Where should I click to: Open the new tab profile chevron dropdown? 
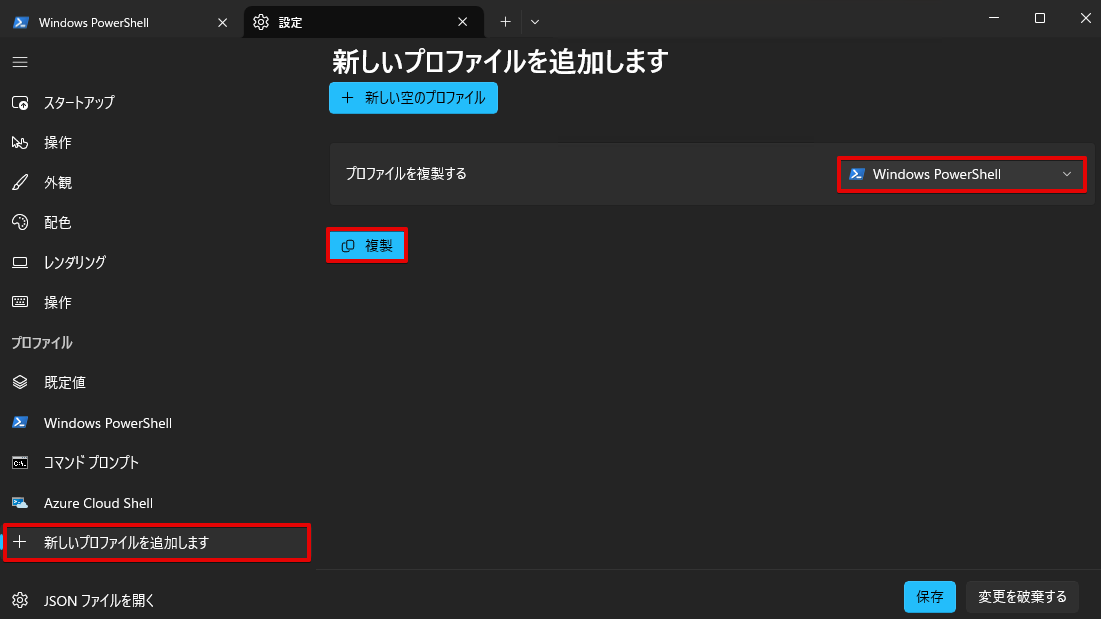point(534,20)
